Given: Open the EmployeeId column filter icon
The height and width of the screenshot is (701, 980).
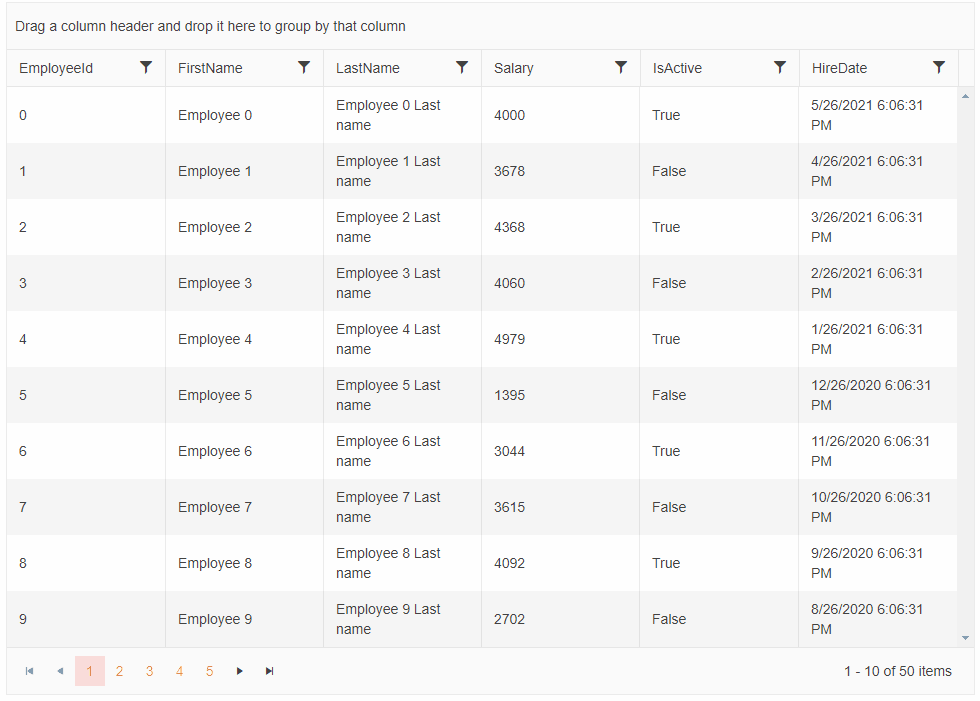Looking at the screenshot, I should [146, 67].
